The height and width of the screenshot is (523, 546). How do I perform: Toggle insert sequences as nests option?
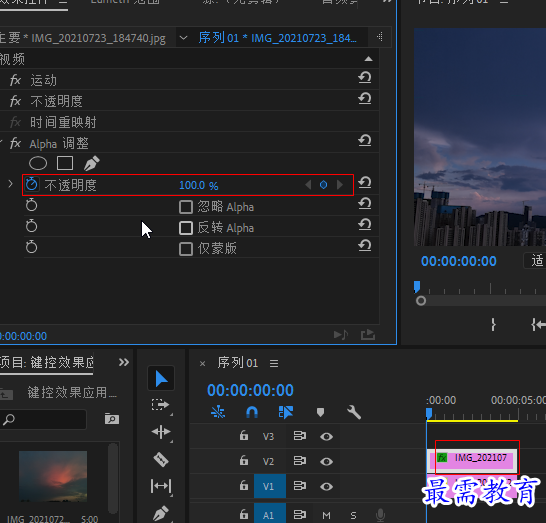[218, 412]
